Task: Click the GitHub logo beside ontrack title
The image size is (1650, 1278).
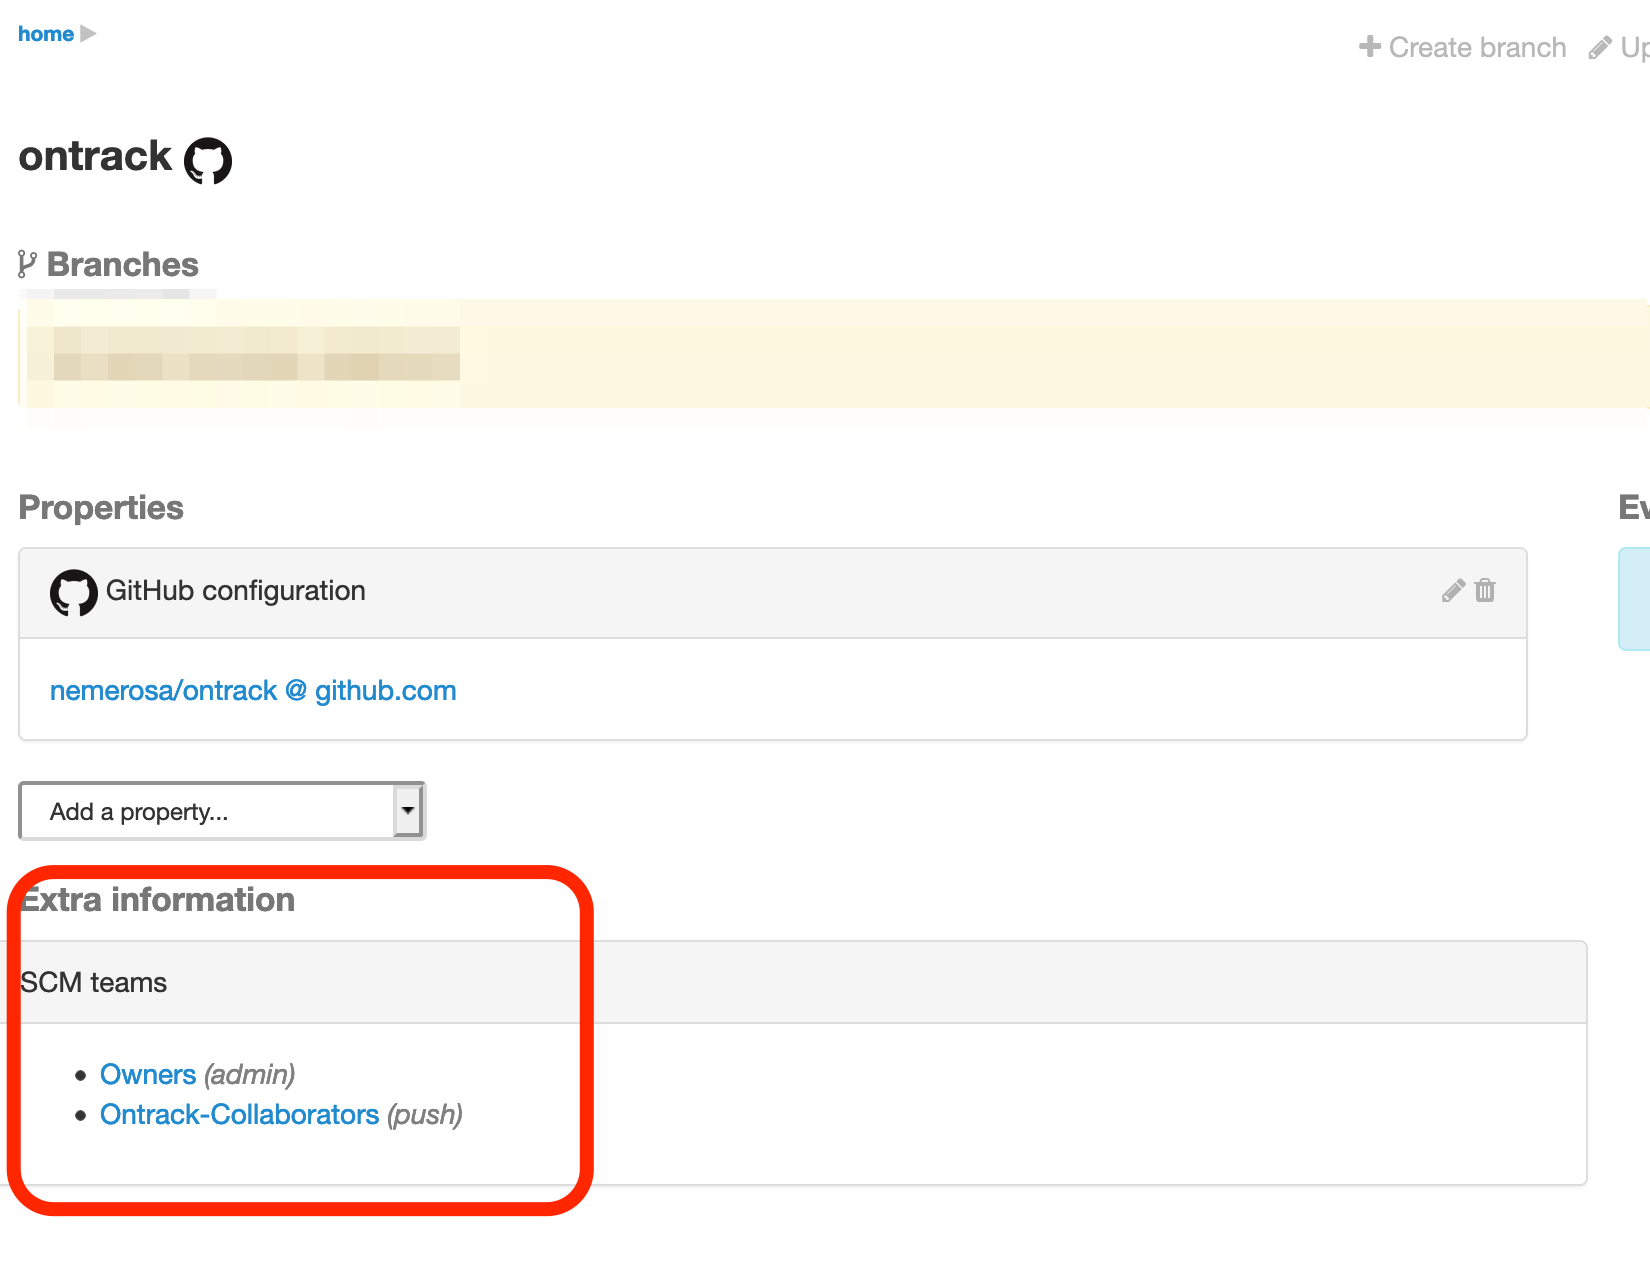Action: [208, 161]
